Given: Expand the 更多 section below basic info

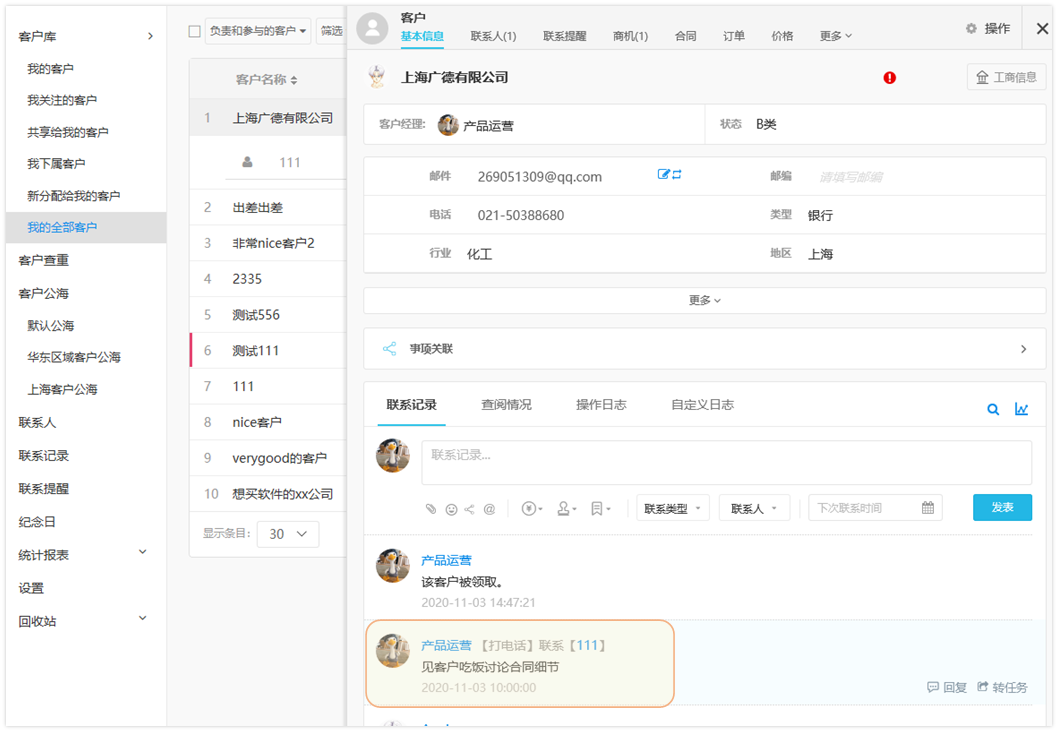Looking at the screenshot, I should pyautogui.click(x=704, y=300).
